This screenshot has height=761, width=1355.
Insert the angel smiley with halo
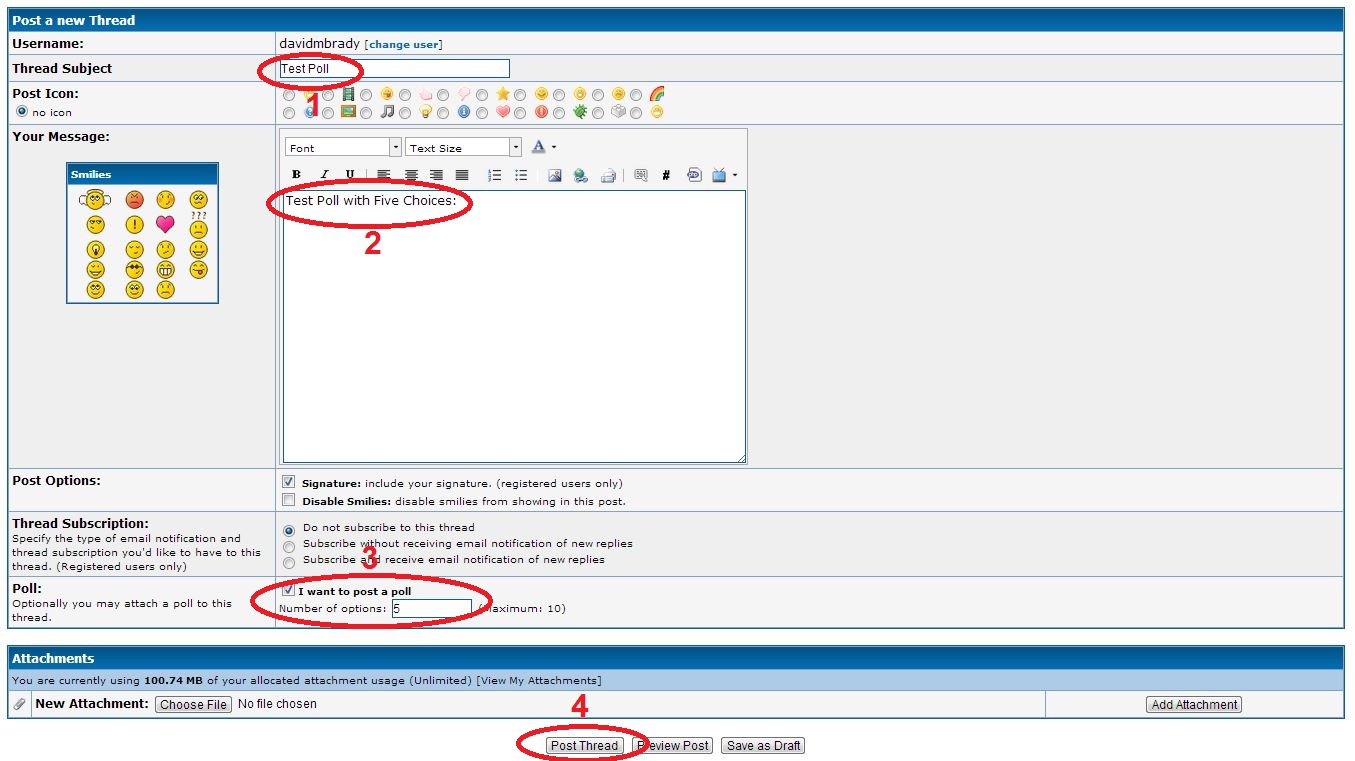coord(95,200)
